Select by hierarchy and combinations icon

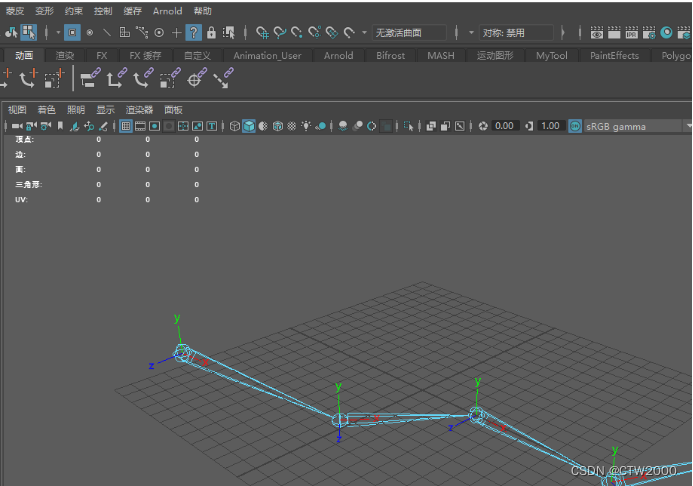point(11,32)
